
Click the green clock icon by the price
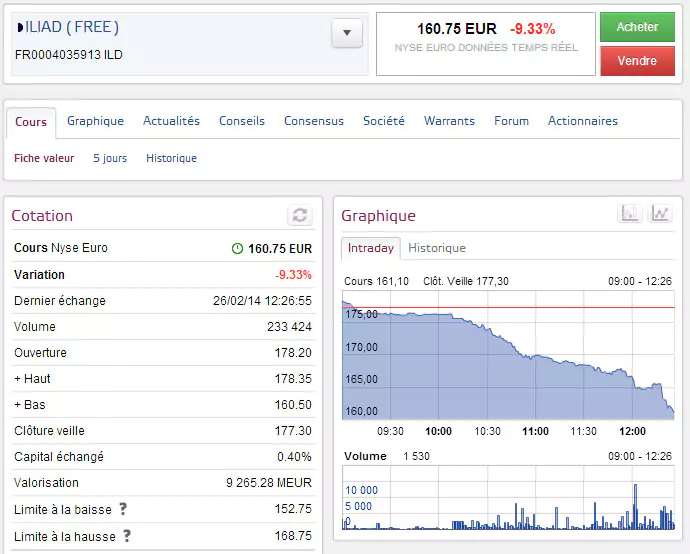[237, 248]
